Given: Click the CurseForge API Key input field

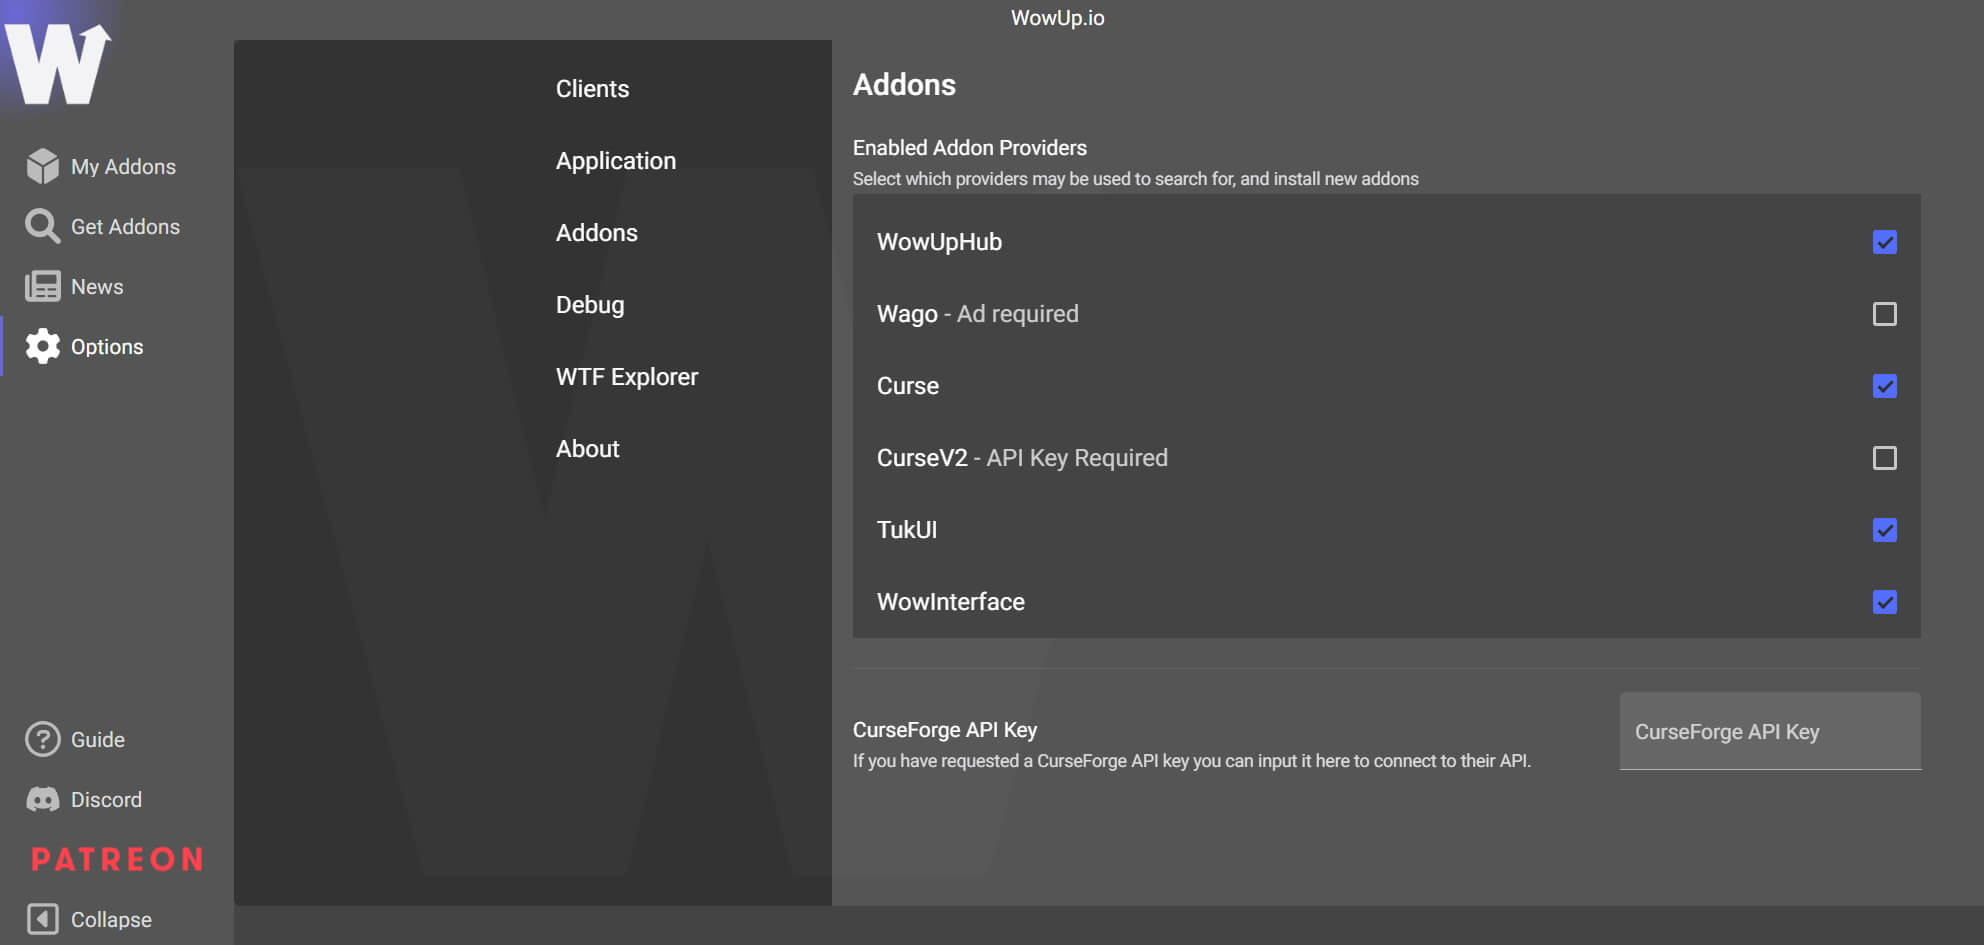Looking at the screenshot, I should [1770, 731].
